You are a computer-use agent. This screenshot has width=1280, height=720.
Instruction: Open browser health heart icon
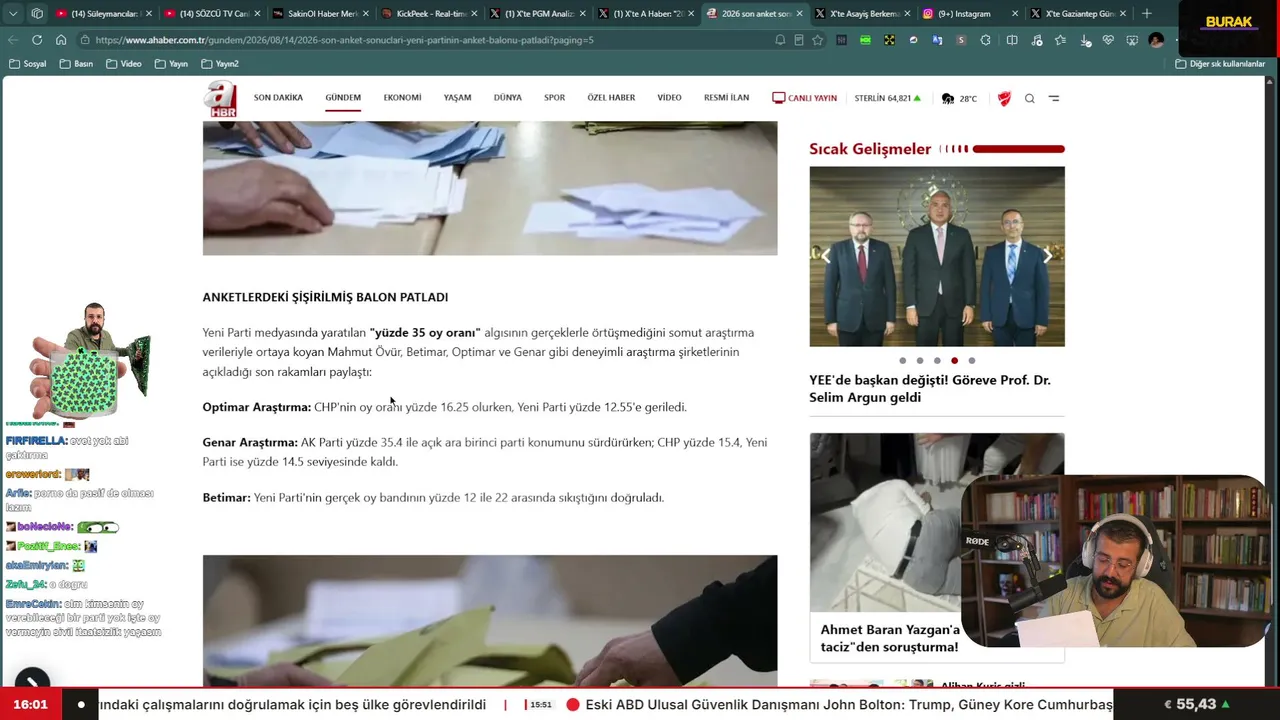pos(1108,40)
